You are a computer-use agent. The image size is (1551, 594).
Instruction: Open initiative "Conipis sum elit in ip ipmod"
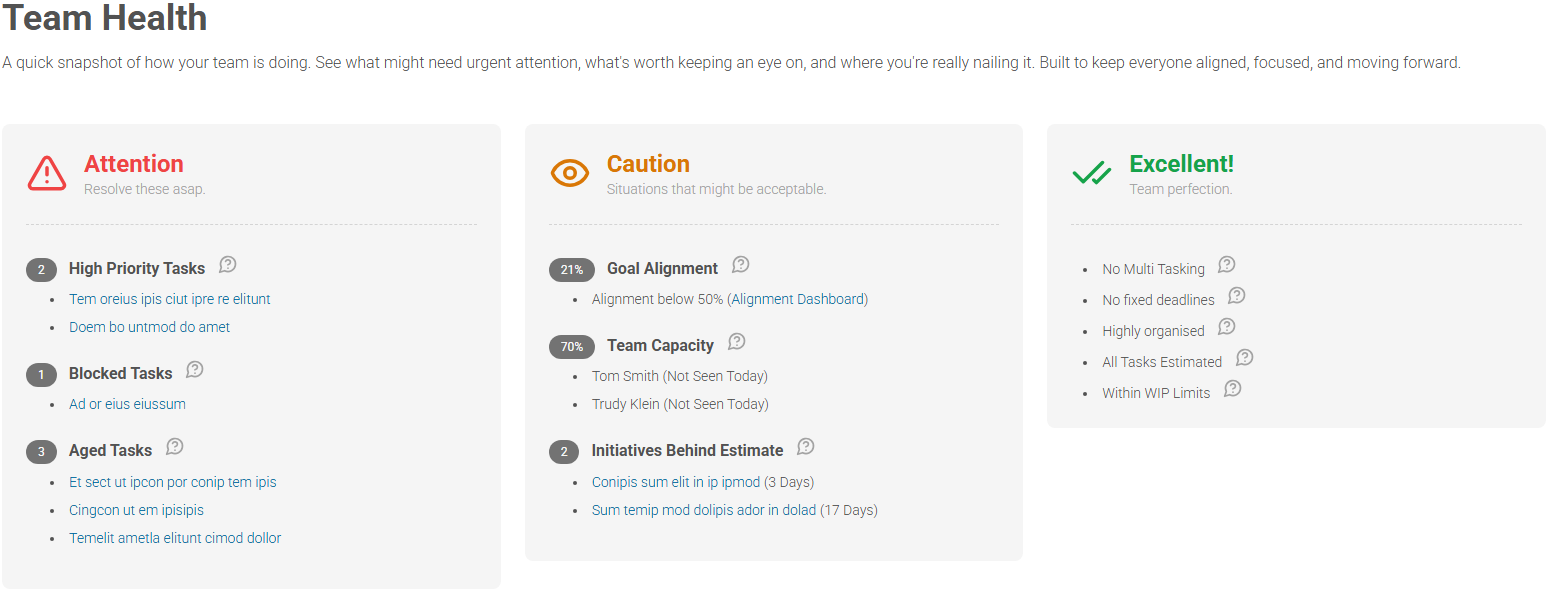pos(676,482)
